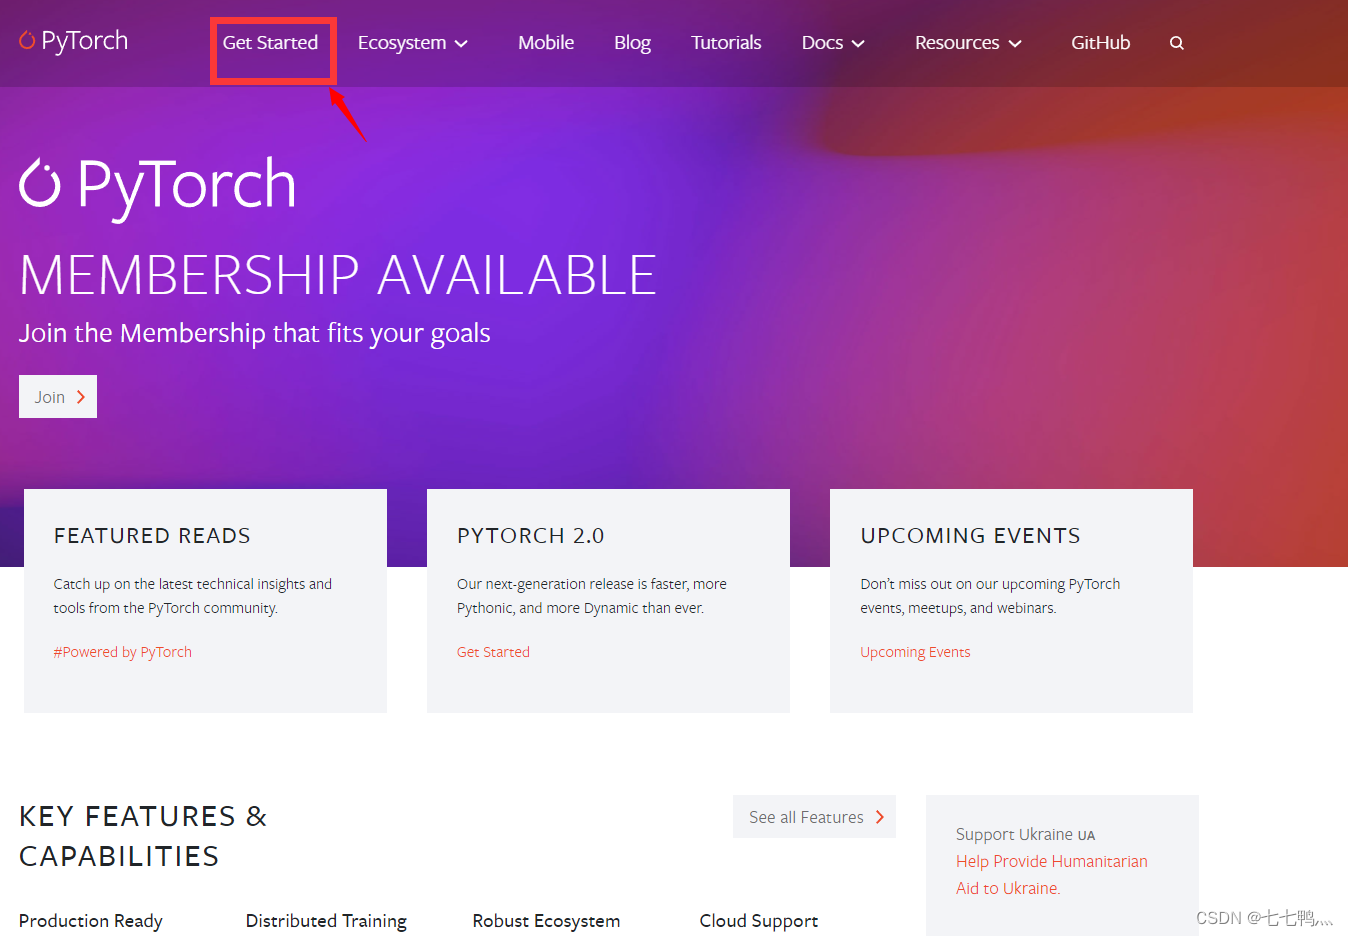The height and width of the screenshot is (936, 1348).
Task: Open the search magnifier icon
Action: pos(1177,43)
